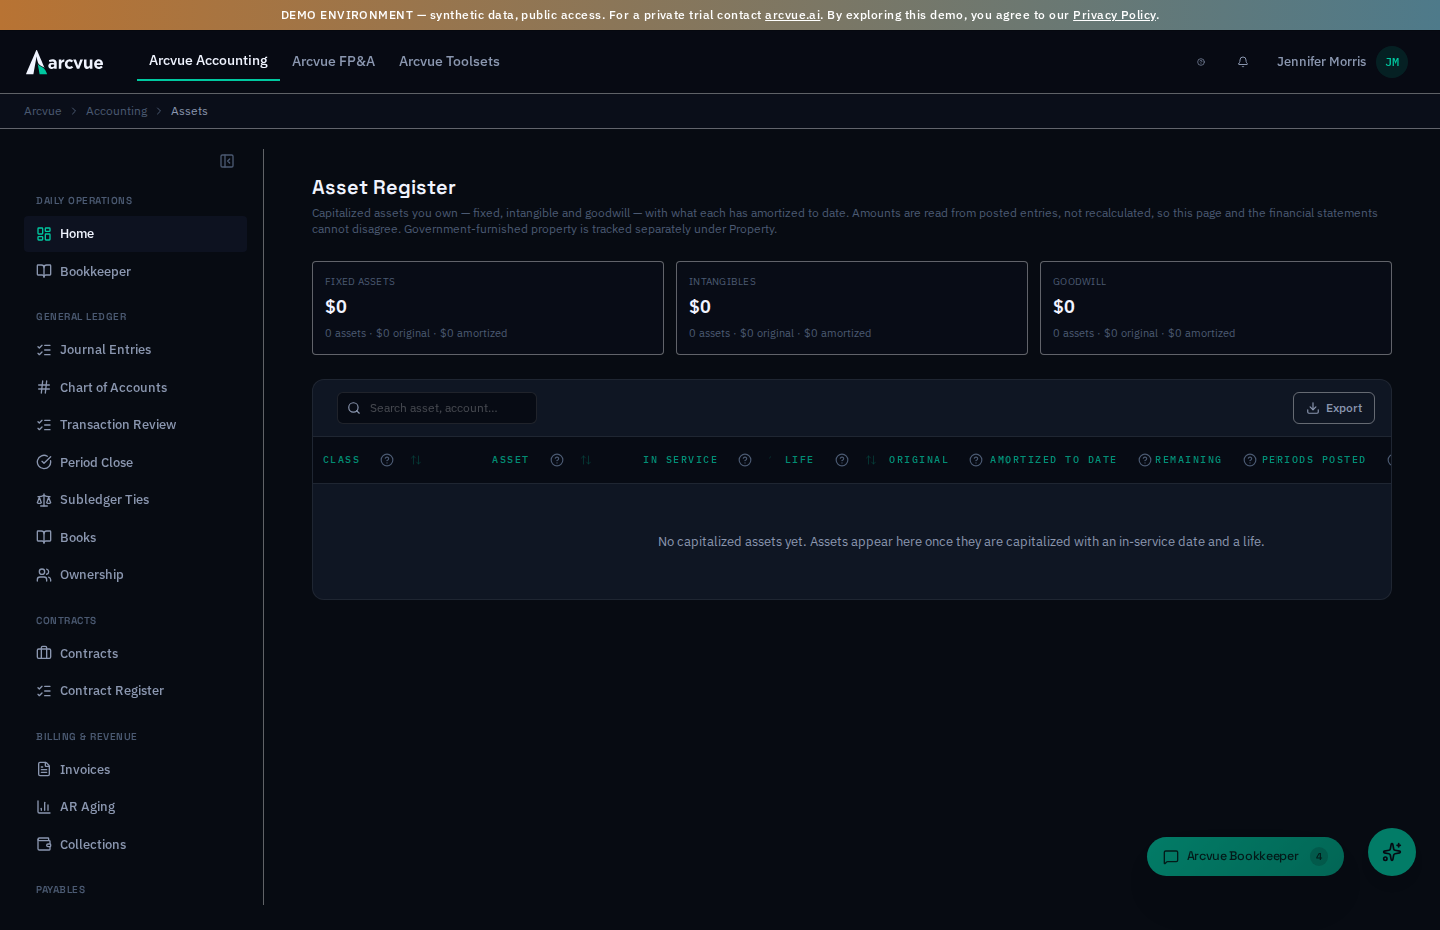Open Transaction Review page
1440x930 pixels.
pos(135,425)
